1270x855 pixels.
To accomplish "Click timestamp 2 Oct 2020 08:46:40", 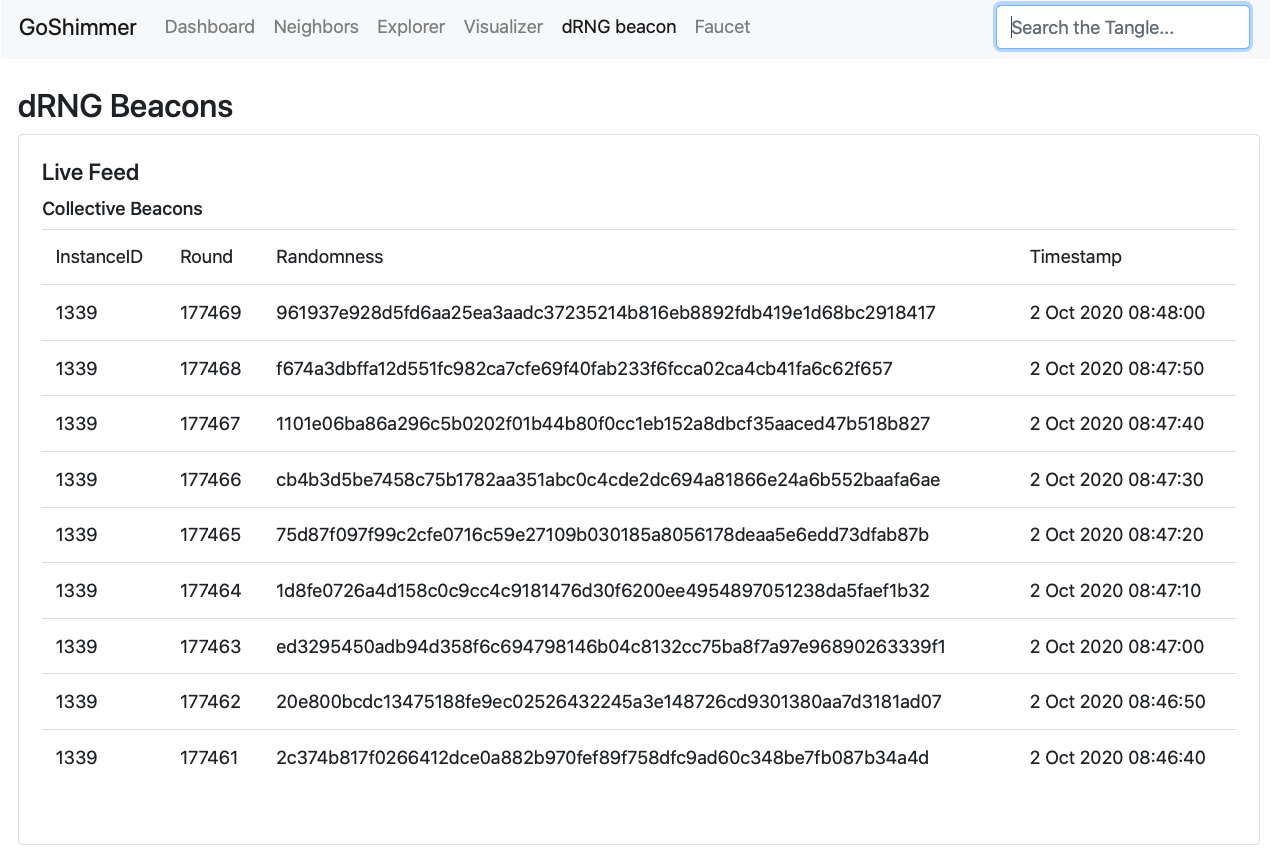I will pos(1118,758).
